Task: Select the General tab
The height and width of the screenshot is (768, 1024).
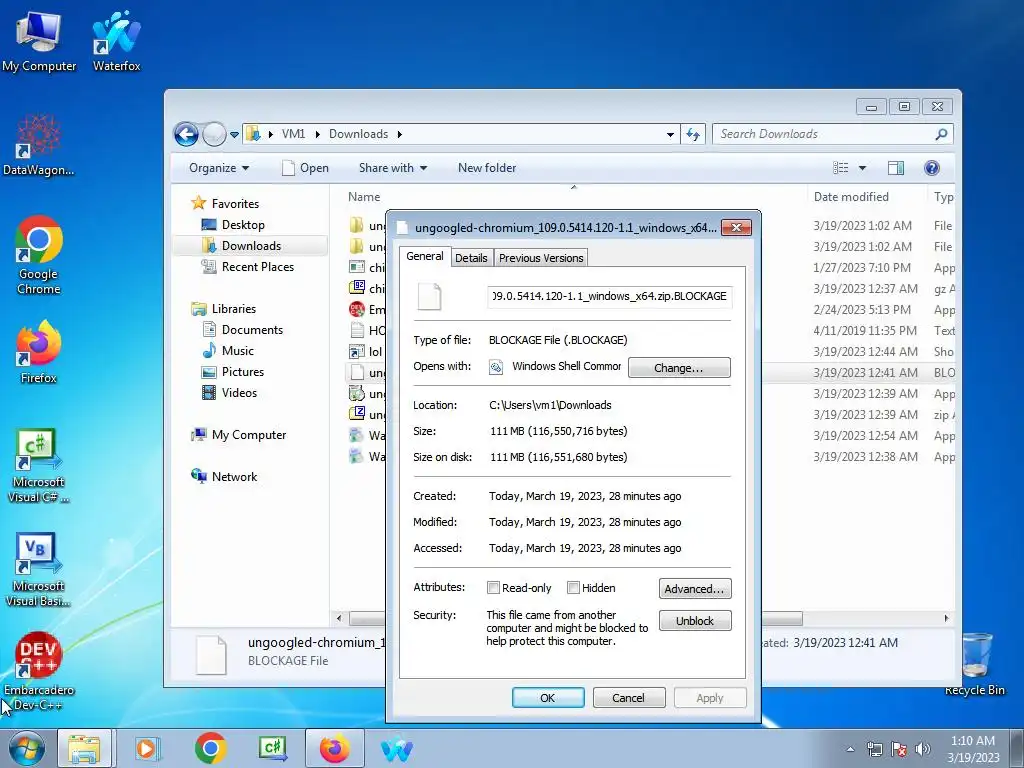Action: click(424, 256)
